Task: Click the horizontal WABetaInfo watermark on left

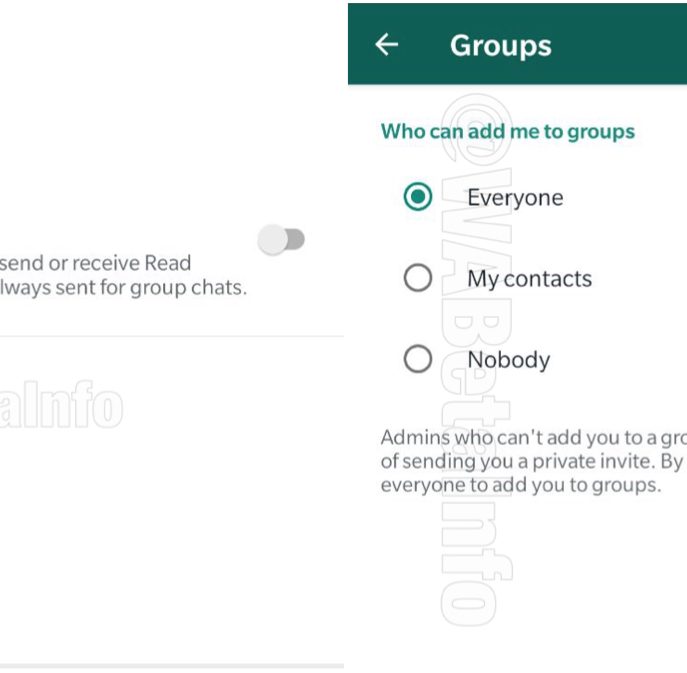Action: [x=60, y=408]
